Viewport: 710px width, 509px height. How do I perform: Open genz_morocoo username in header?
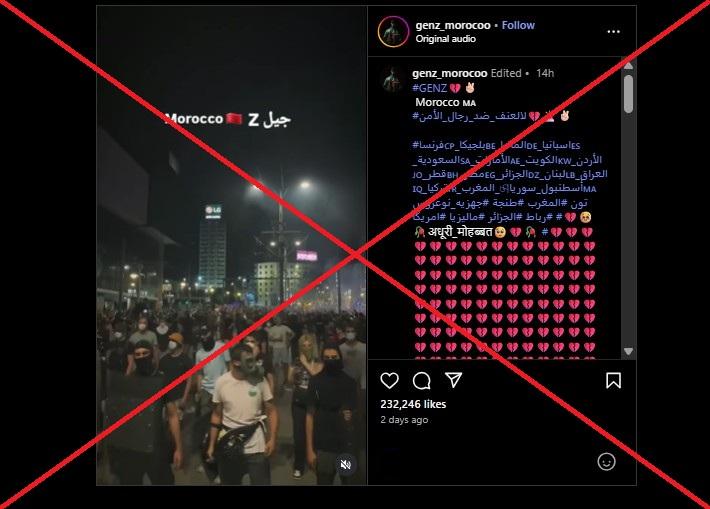click(x=453, y=25)
